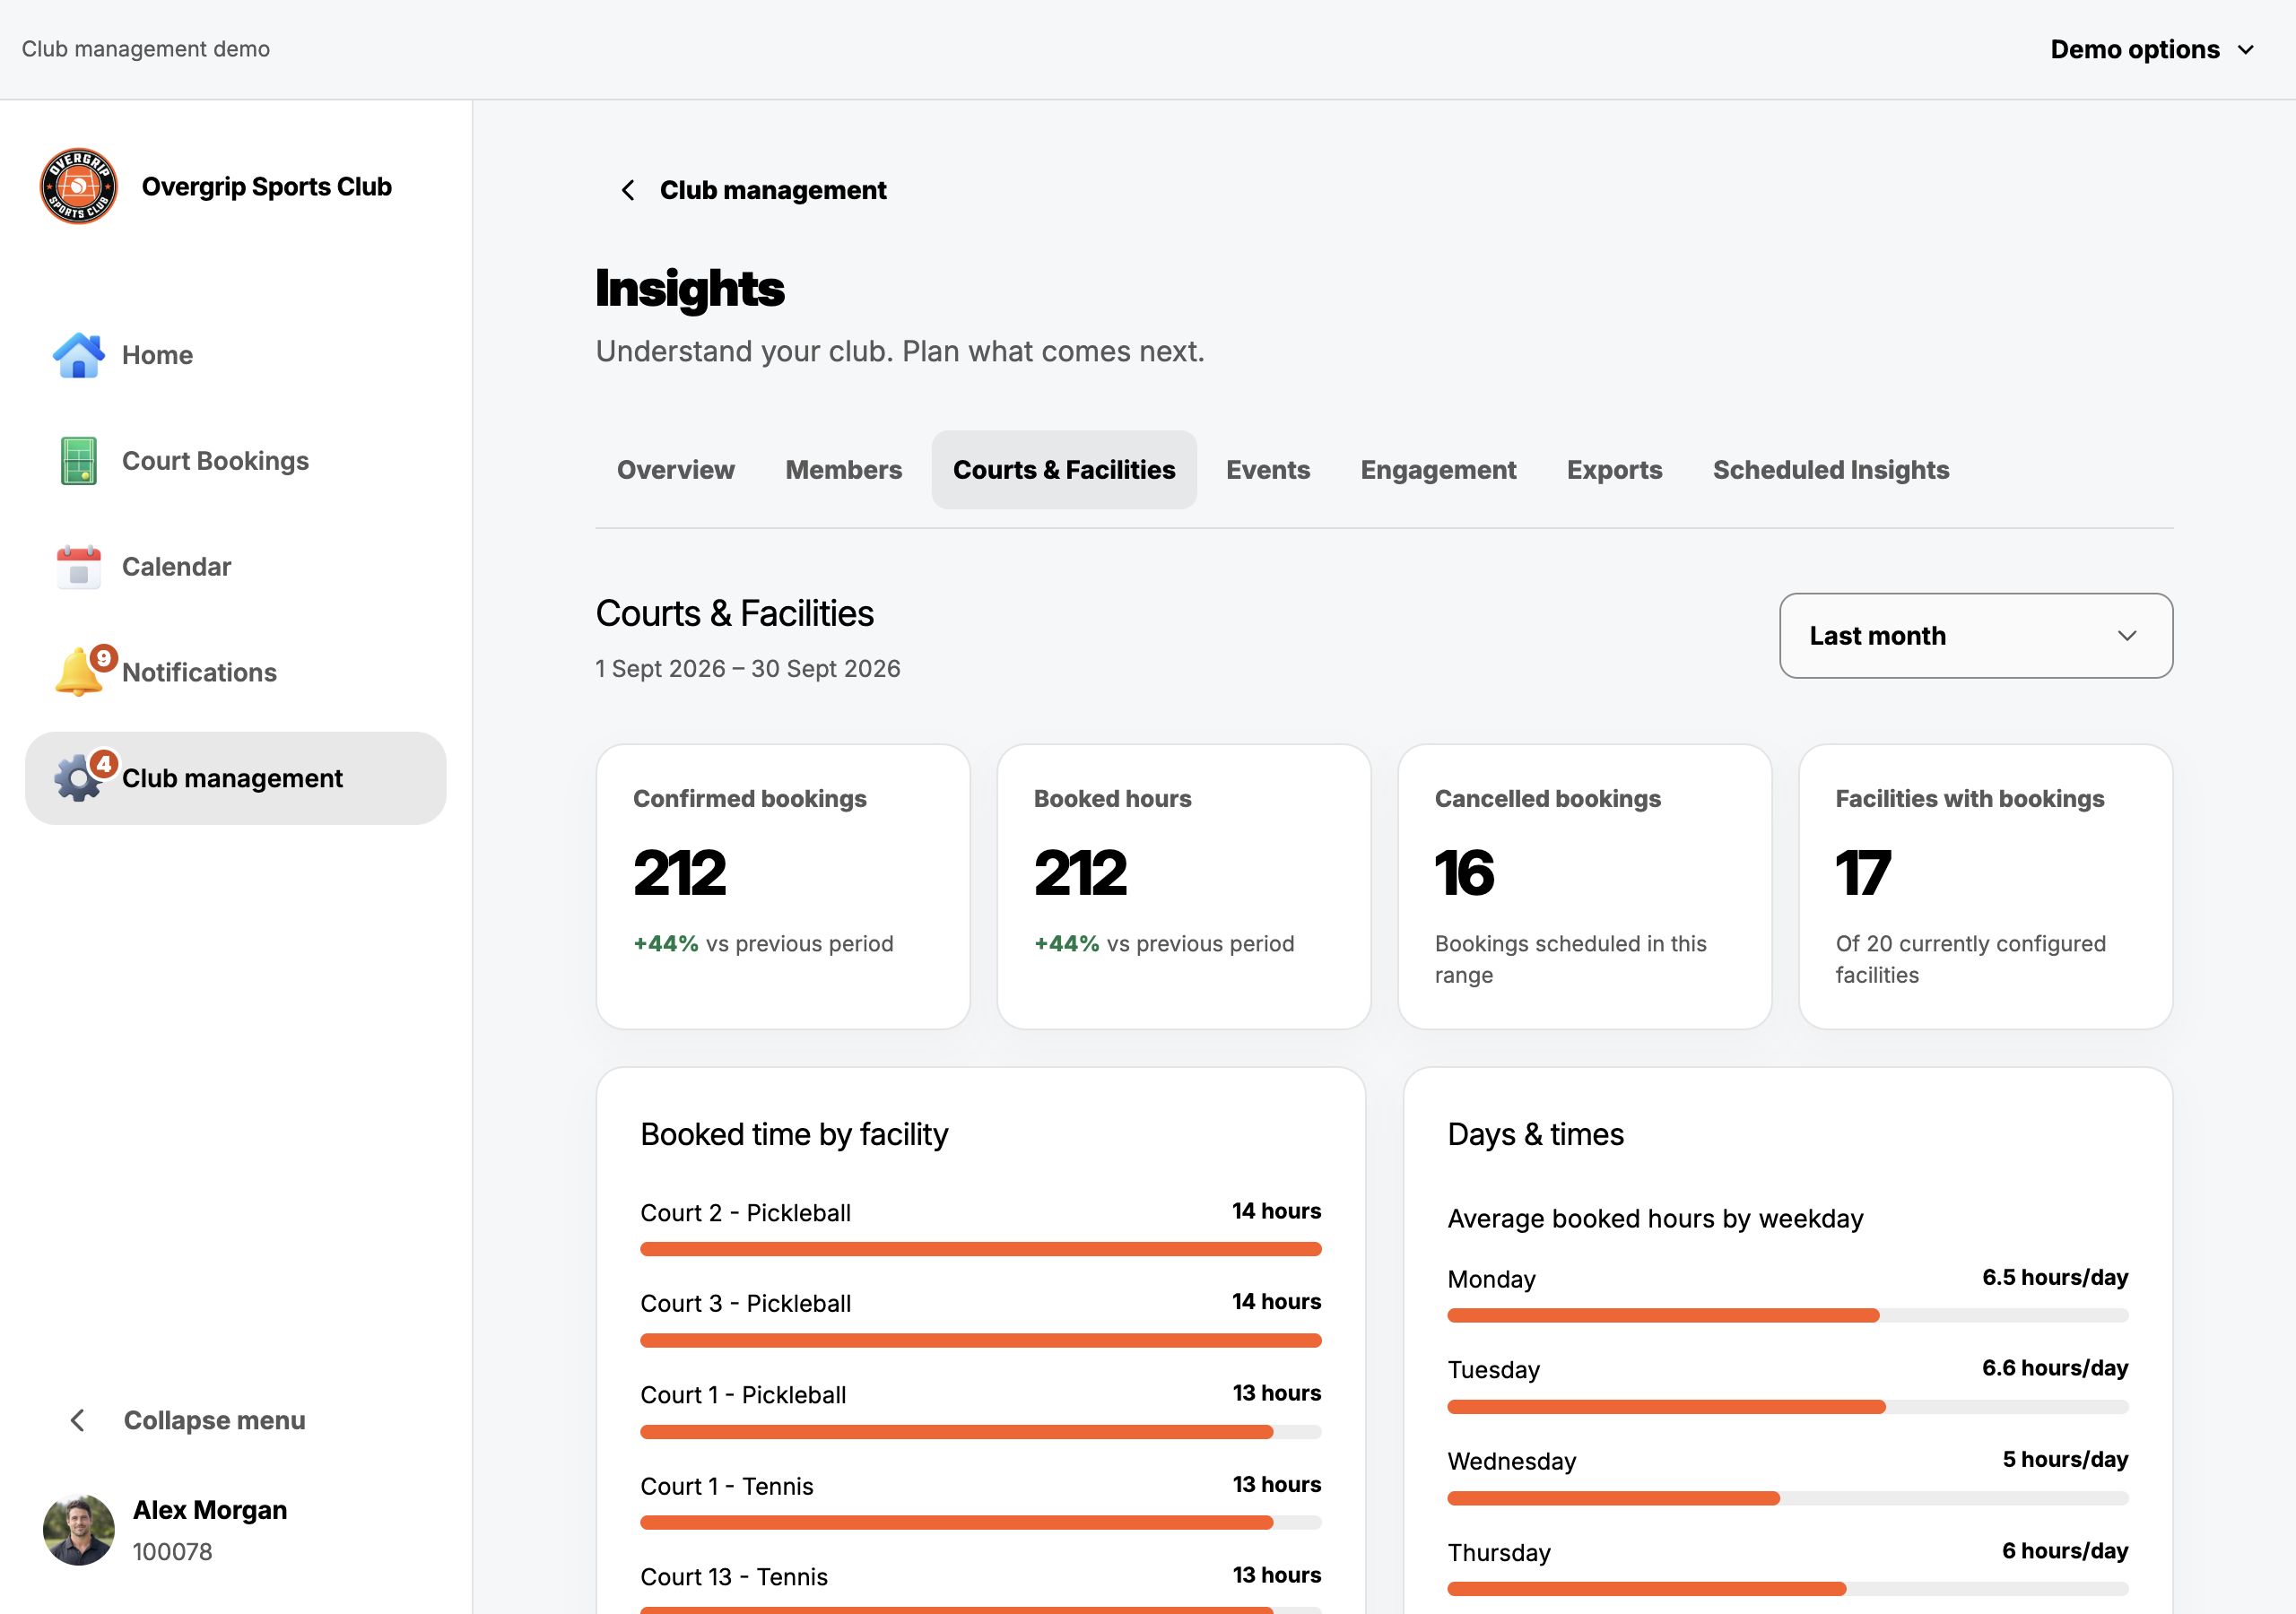The image size is (2296, 1614).
Task: Click the Court 1 - Tennis row label
Action: [x=727, y=1487]
